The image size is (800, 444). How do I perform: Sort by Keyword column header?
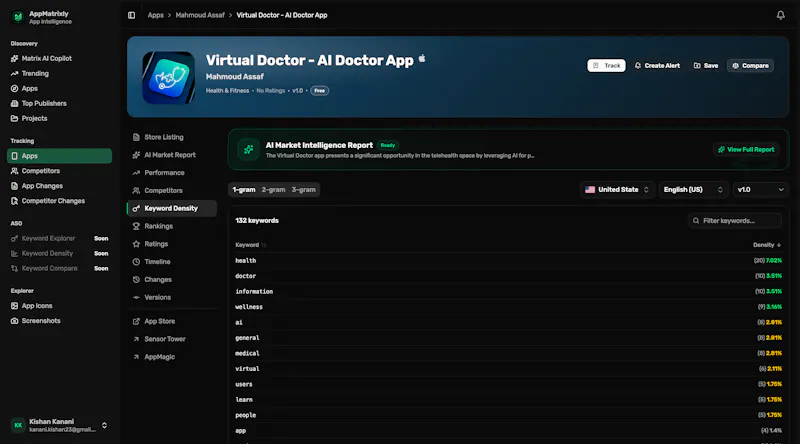pos(250,245)
